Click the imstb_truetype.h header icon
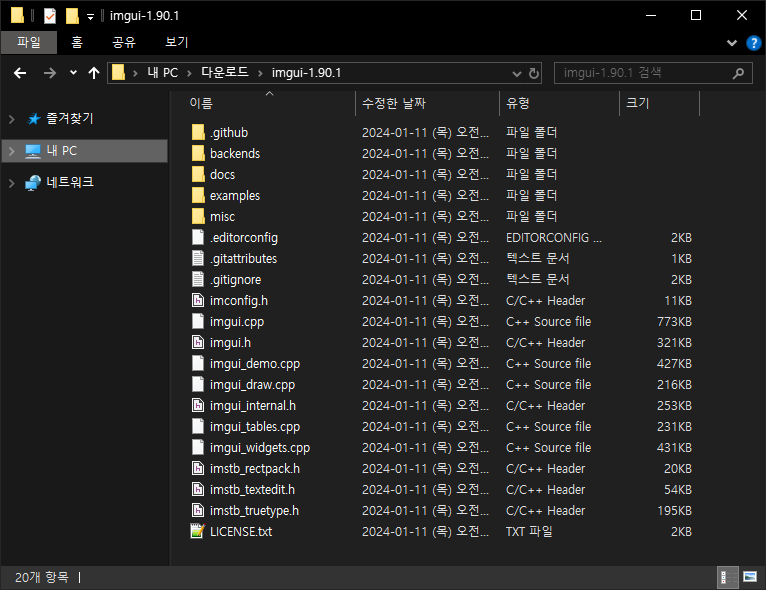 click(x=198, y=510)
